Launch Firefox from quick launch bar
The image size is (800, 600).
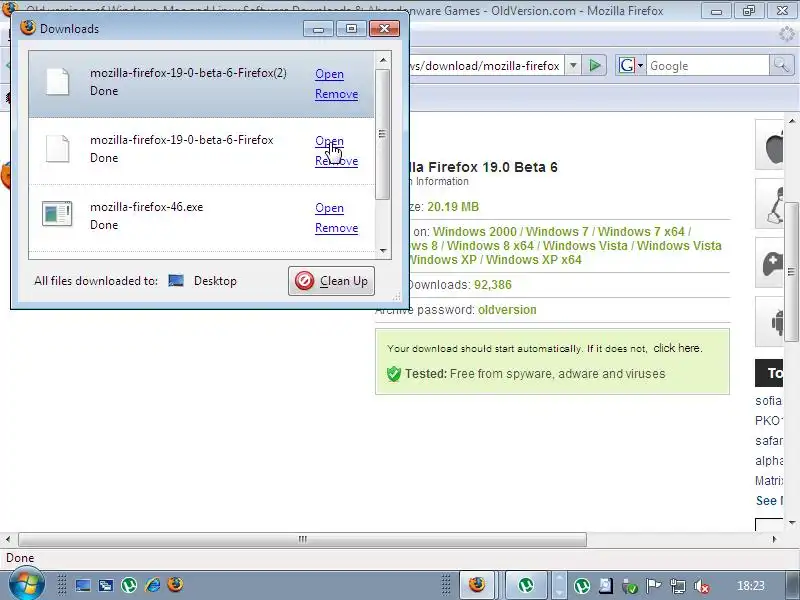point(175,584)
